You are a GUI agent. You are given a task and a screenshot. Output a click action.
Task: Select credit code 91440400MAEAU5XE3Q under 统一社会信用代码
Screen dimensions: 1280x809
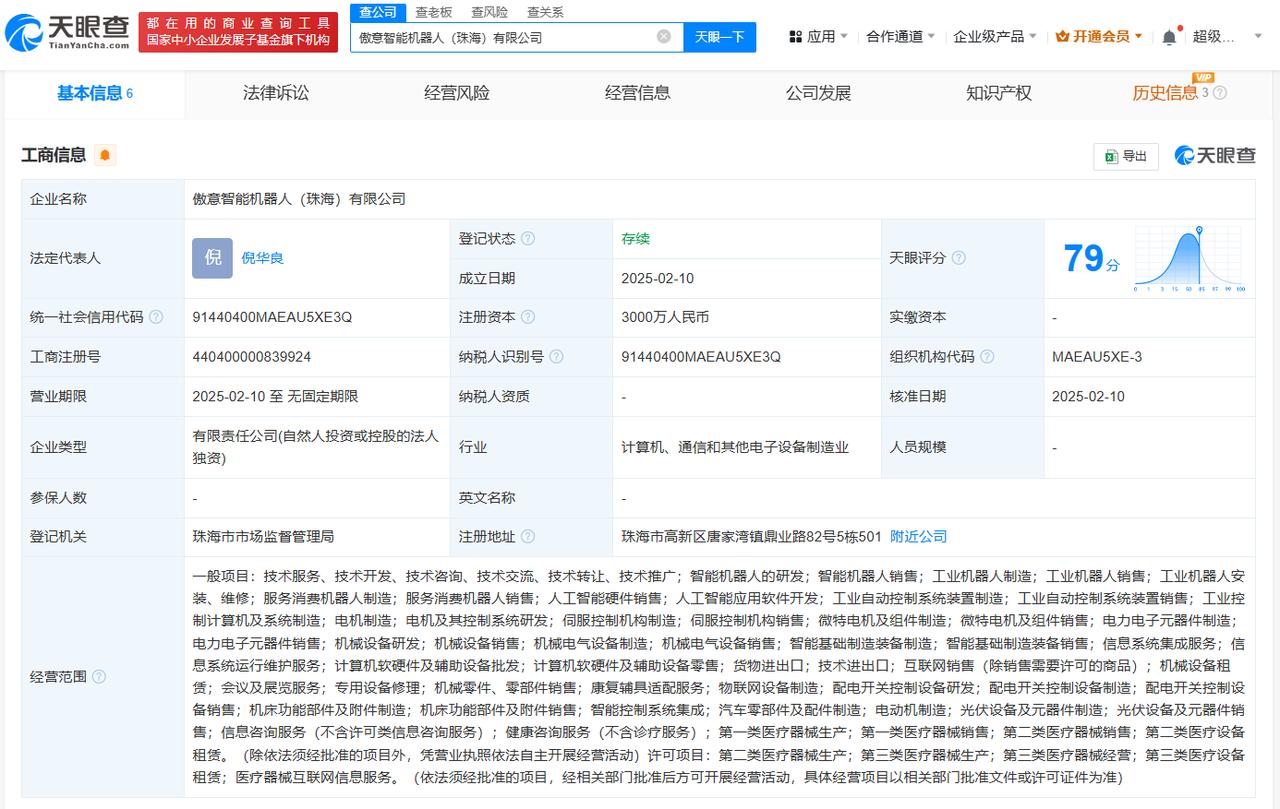272,317
